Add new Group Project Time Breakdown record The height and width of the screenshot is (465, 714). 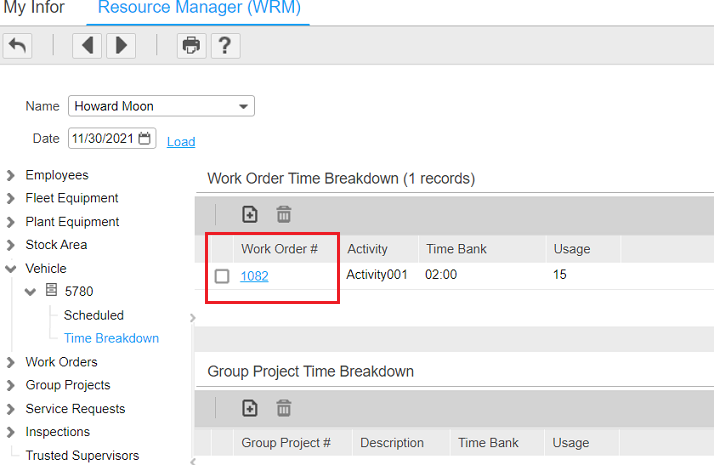pyautogui.click(x=250, y=407)
